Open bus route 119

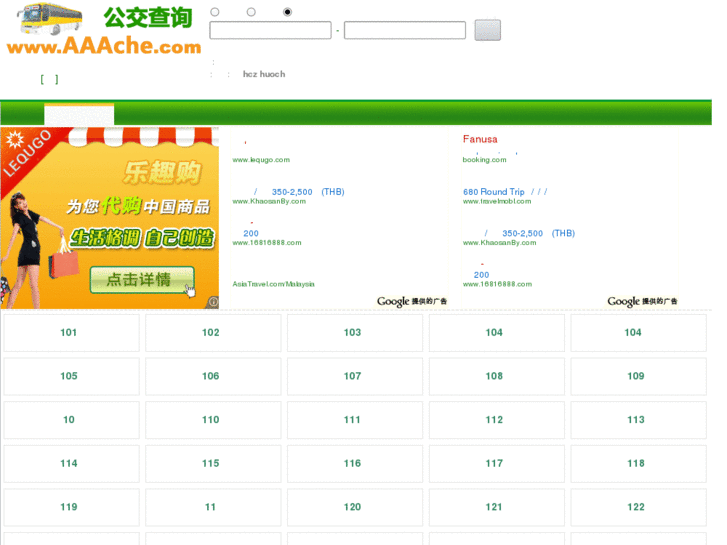[x=71, y=507]
